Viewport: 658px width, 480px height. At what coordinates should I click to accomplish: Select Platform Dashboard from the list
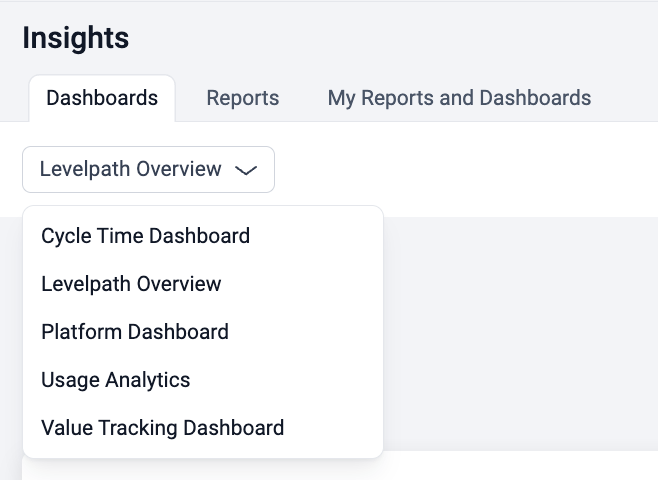pos(135,332)
